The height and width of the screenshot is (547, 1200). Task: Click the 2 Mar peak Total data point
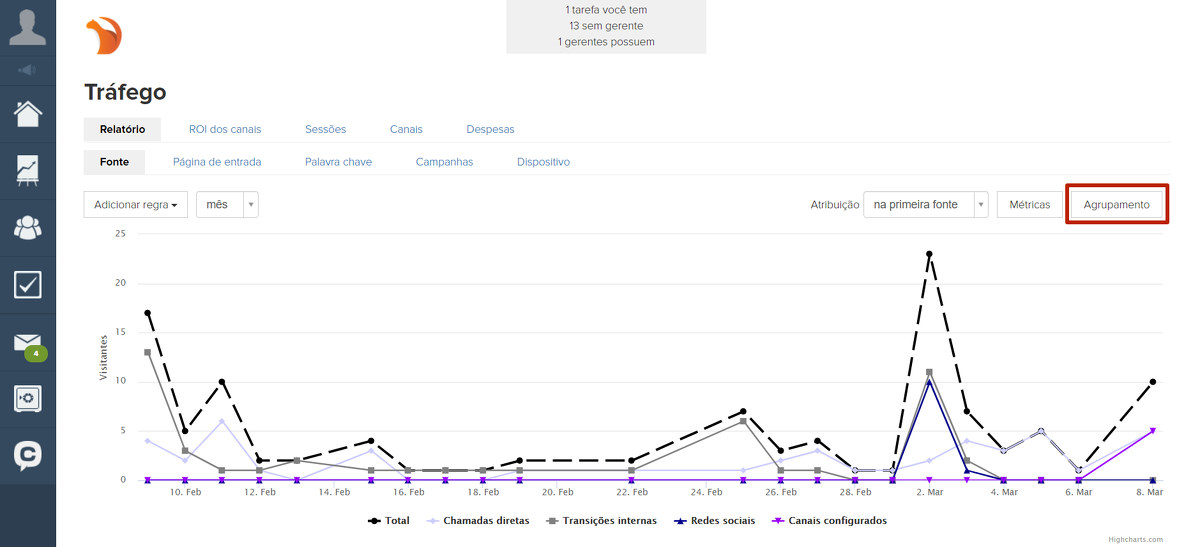point(929,254)
